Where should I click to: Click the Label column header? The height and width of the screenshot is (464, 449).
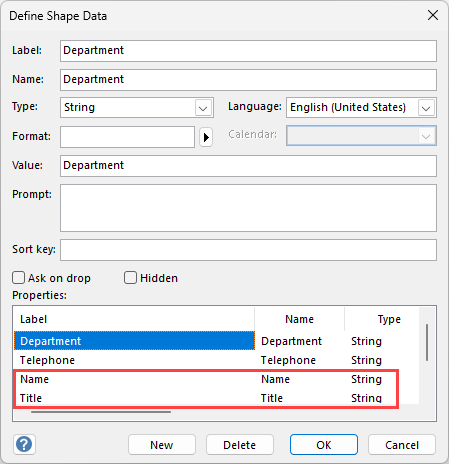click(x=134, y=319)
